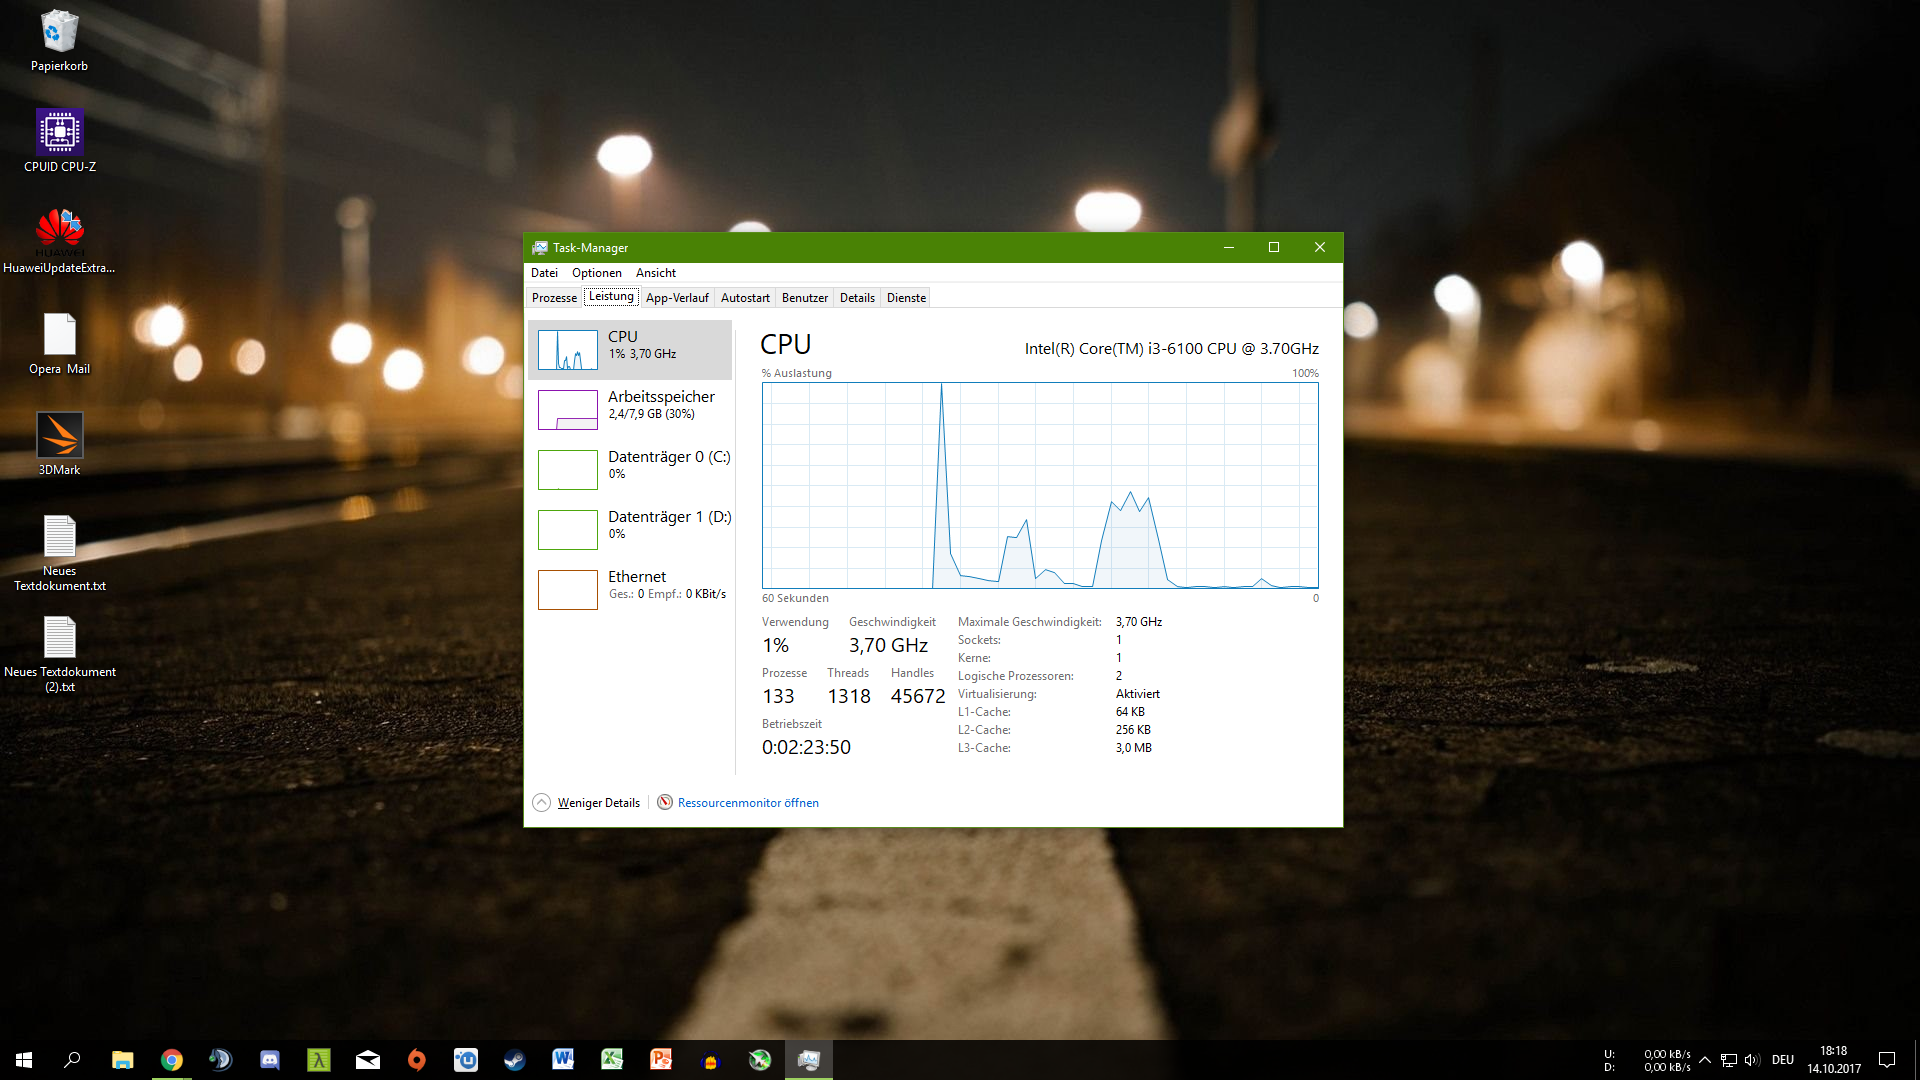Switch to the Prozesse tab
The image size is (1920, 1080).
click(554, 298)
